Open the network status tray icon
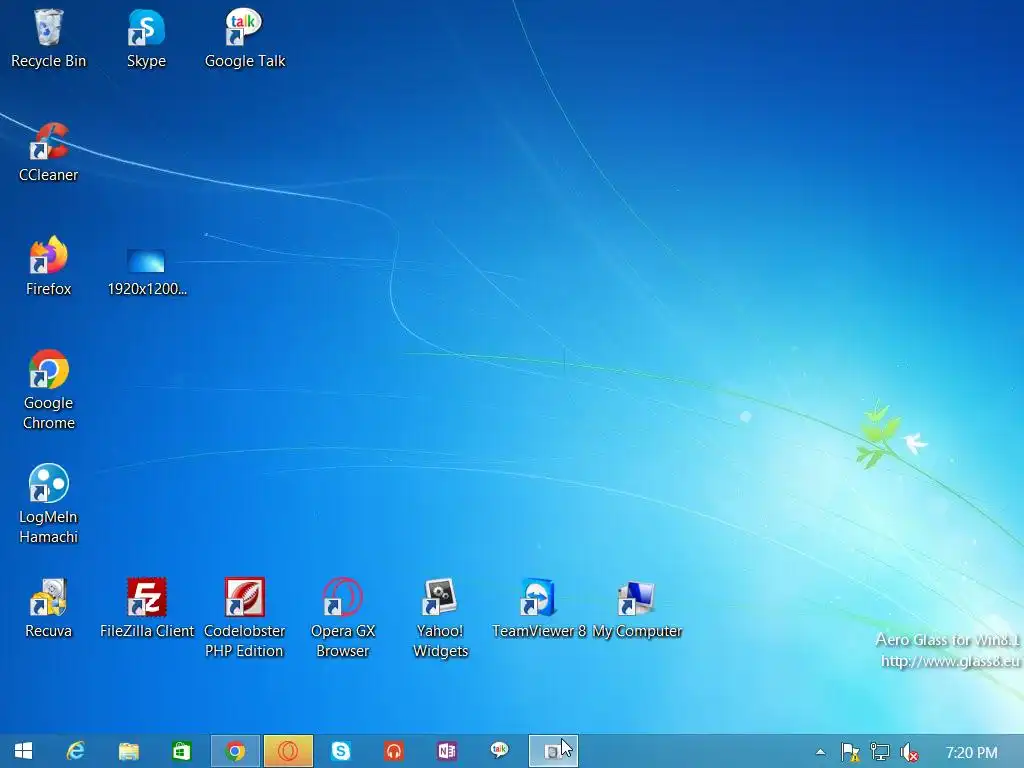Image resolution: width=1024 pixels, height=768 pixels. (880, 752)
